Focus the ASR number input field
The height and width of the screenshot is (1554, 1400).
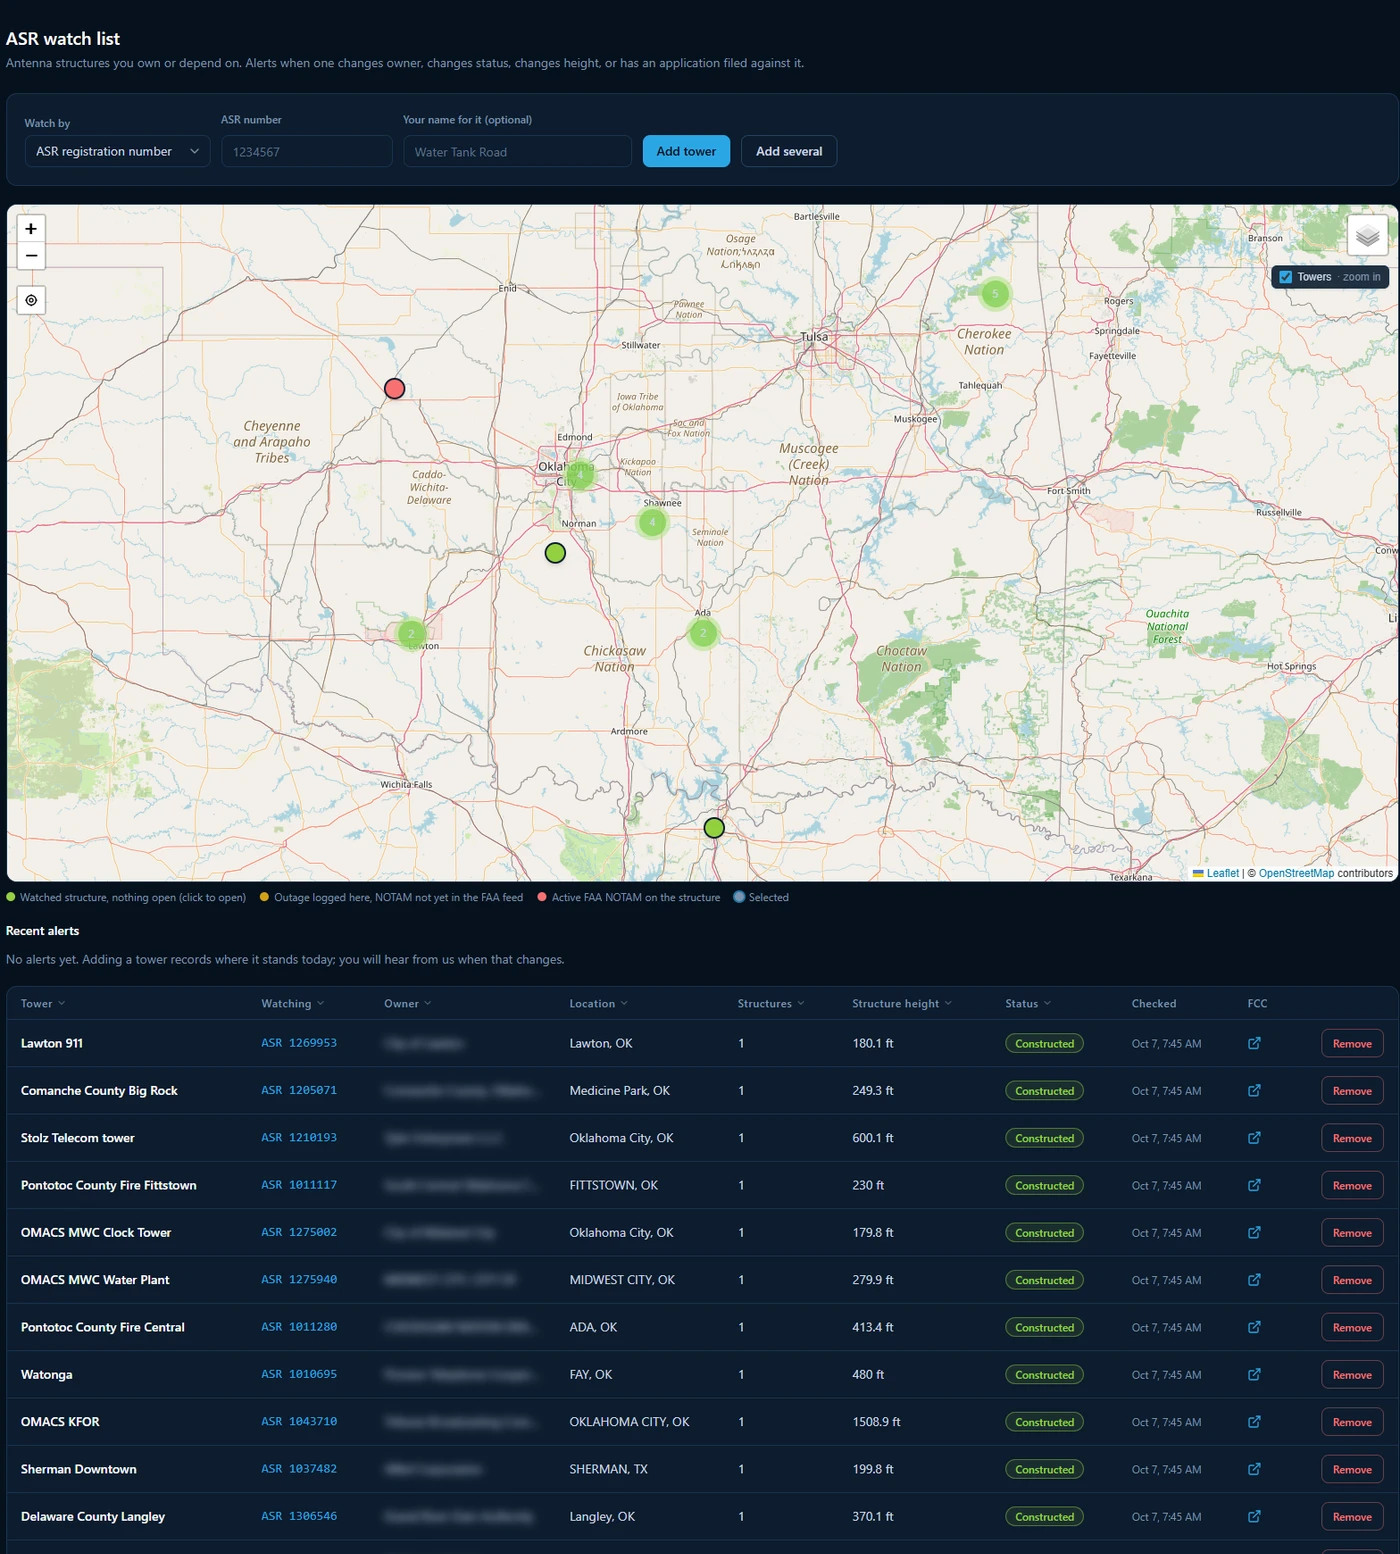pyautogui.click(x=307, y=152)
